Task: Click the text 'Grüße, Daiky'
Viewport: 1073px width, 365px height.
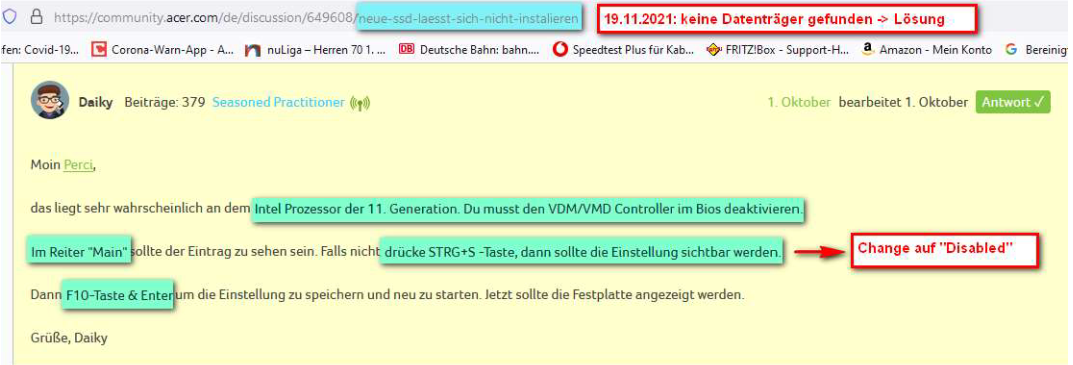Action: [x=69, y=338]
